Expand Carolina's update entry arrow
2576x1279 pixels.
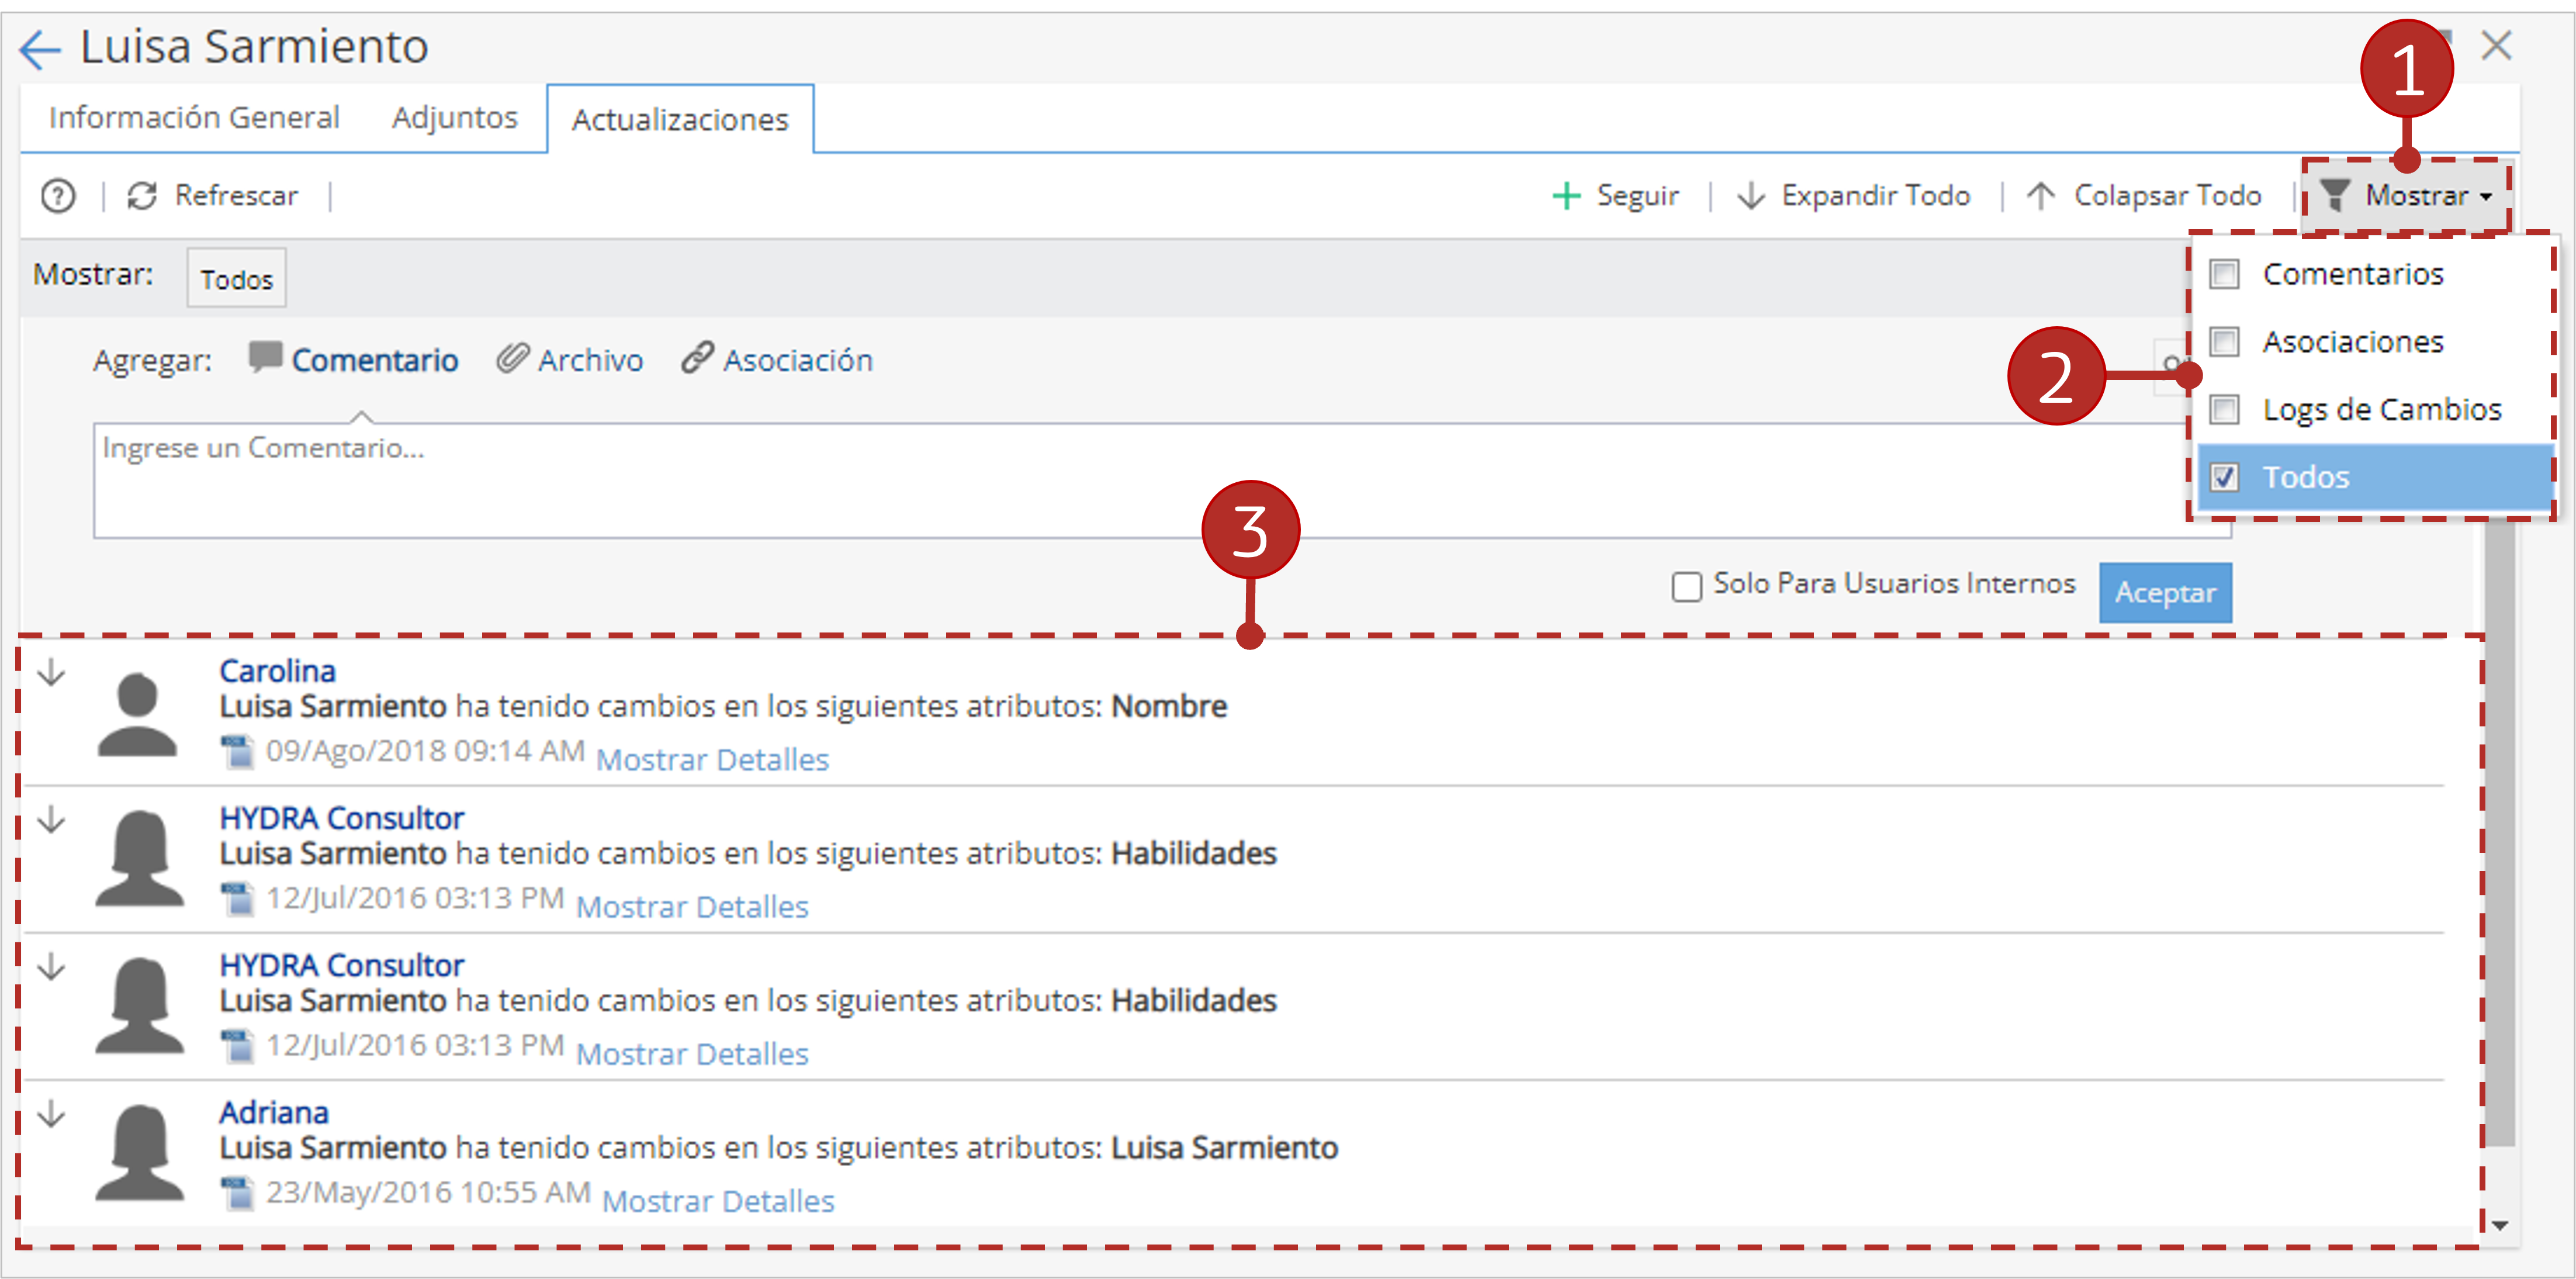[51, 673]
